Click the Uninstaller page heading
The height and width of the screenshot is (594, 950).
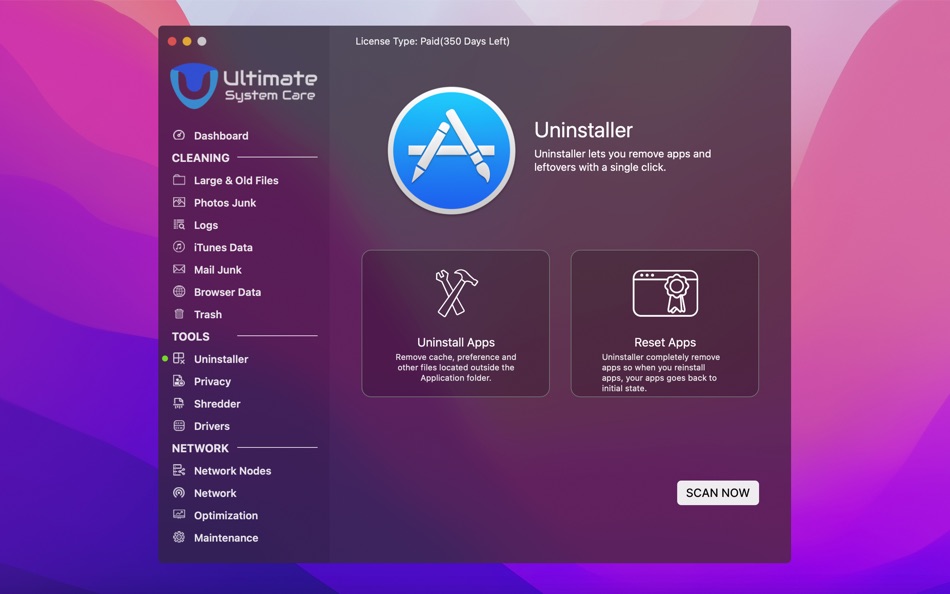tap(583, 130)
